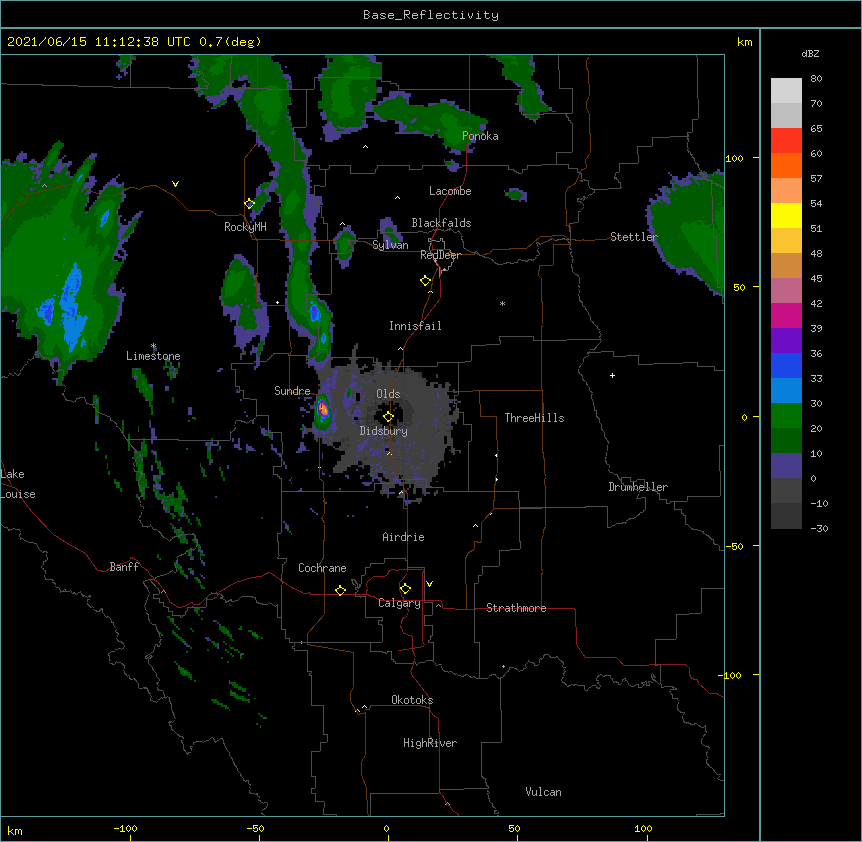Viewport: 862px width, 842px height.
Task: Click the white asterisk marker above Limestone
Action: 153,346
